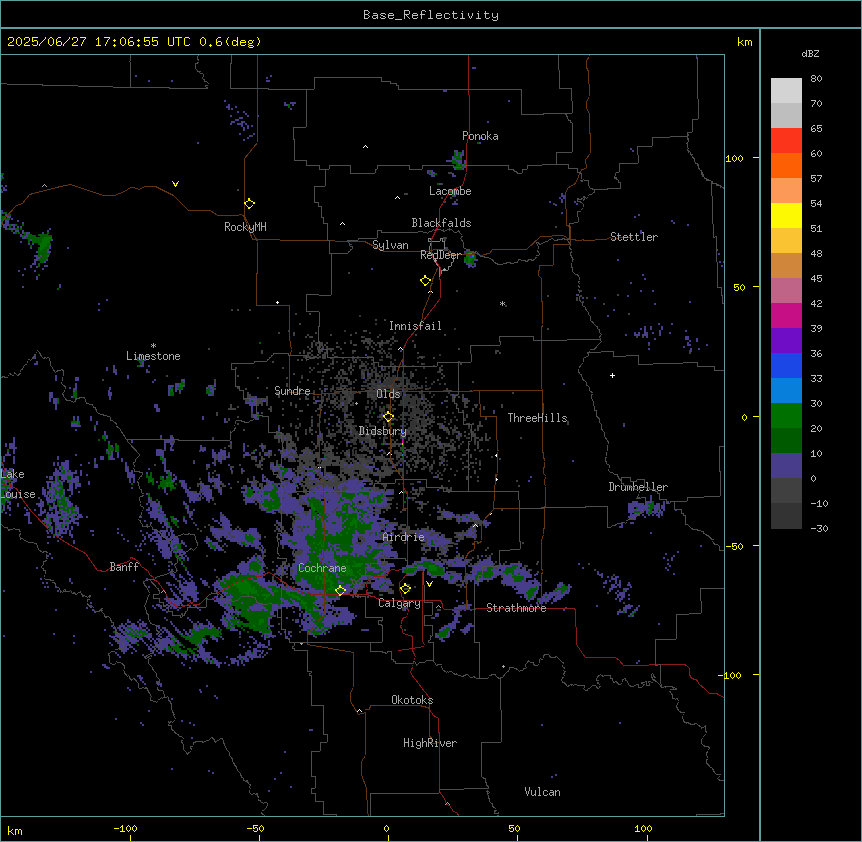Click the 65 value in the dBZ legend
862x842 pixels.
coord(816,129)
